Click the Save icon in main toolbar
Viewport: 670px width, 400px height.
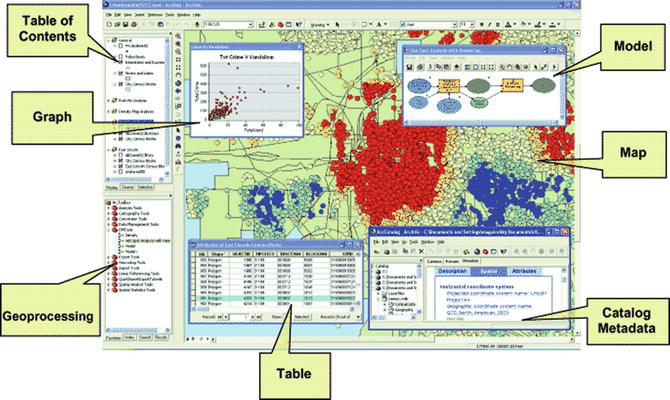pyautogui.click(x=126, y=24)
